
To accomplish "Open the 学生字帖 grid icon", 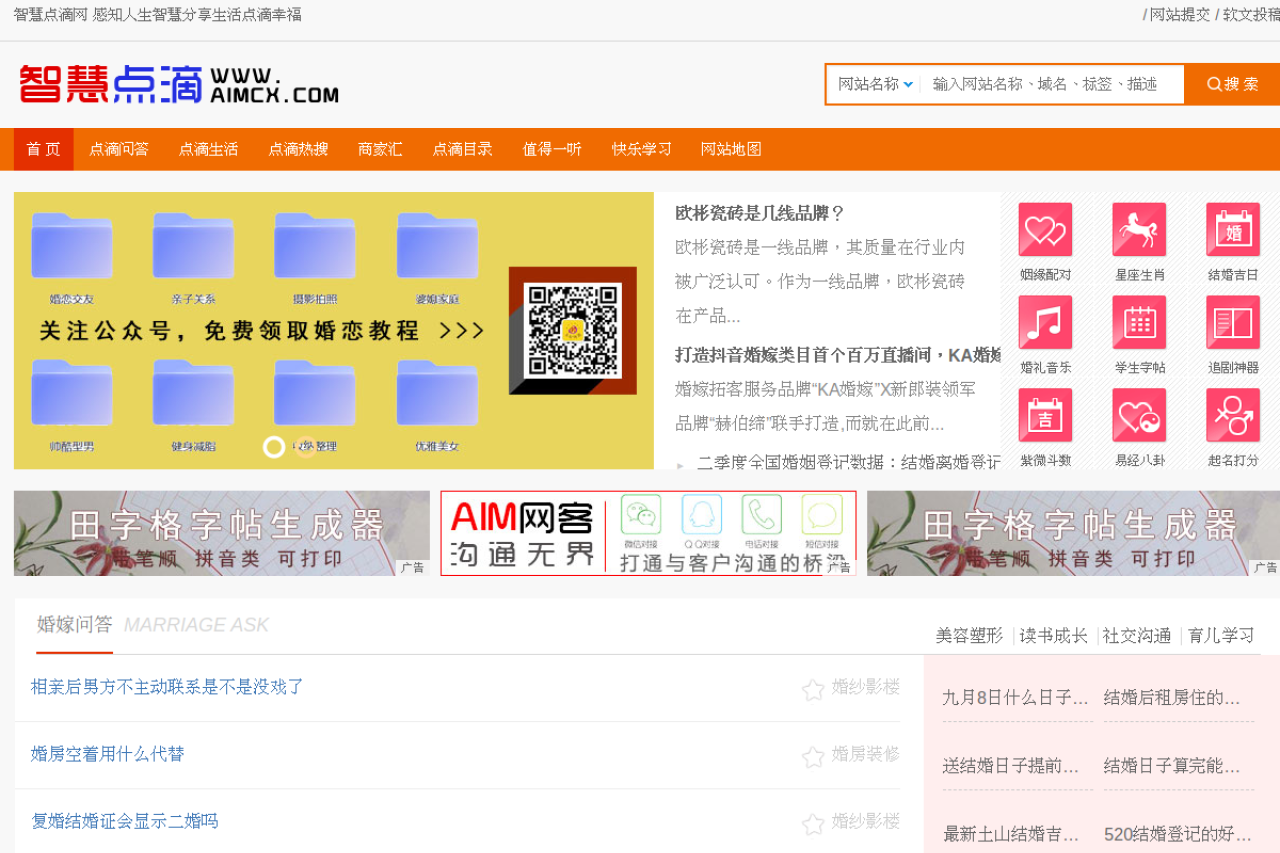I will (x=1139, y=322).
